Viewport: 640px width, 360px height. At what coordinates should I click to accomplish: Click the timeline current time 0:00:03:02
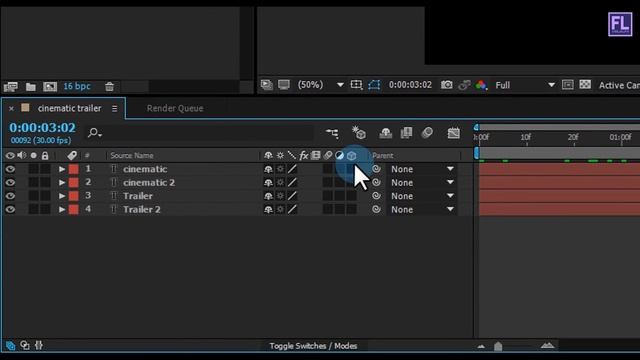pos(42,128)
